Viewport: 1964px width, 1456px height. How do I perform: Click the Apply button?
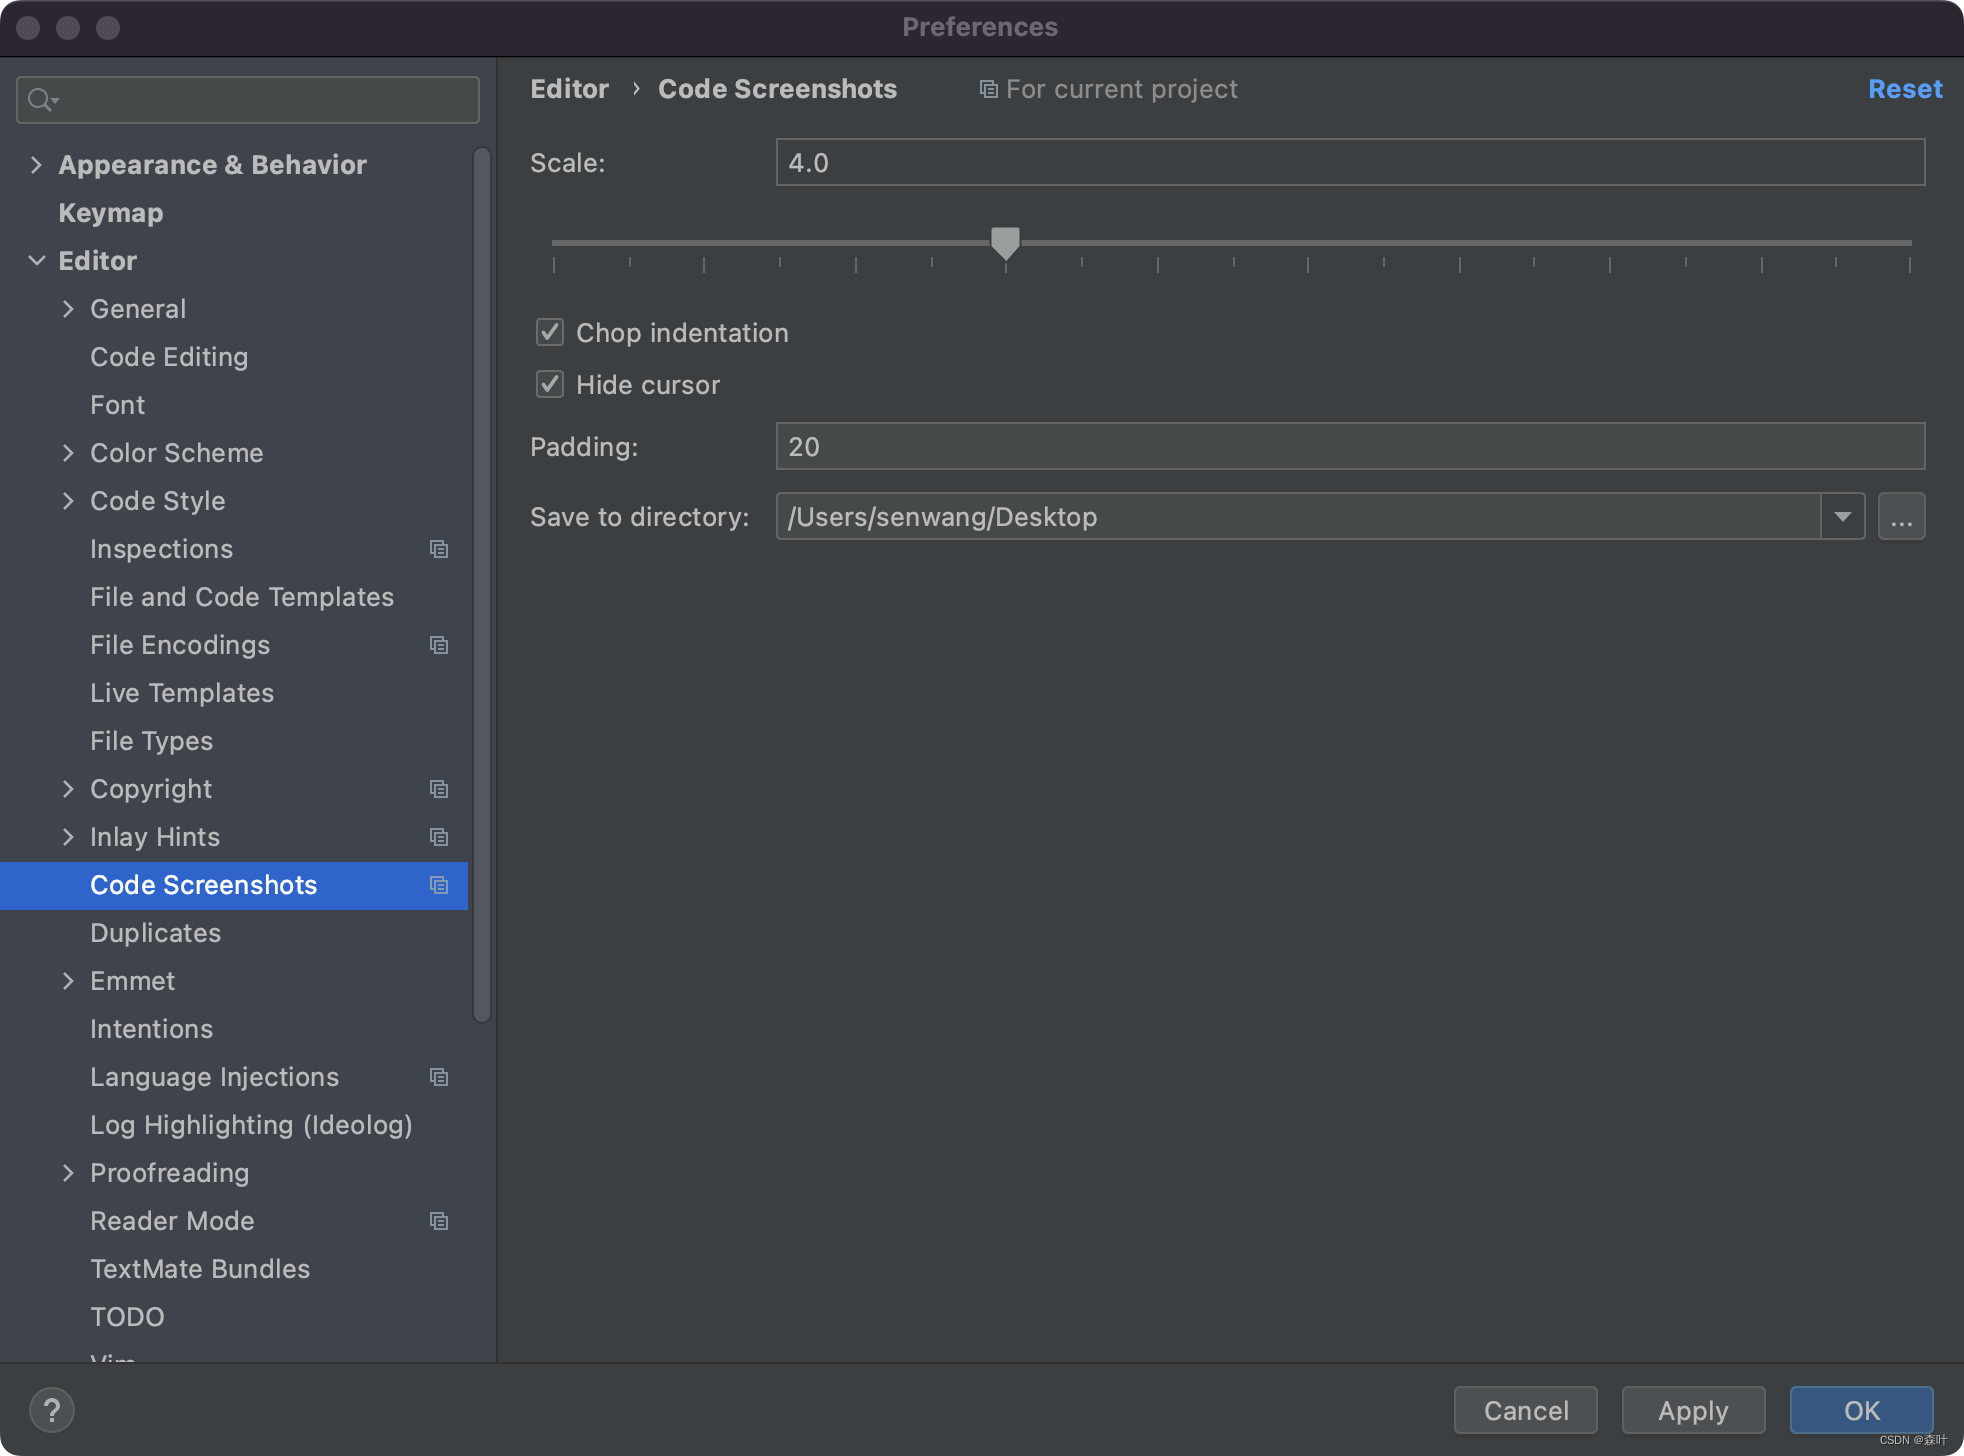[1692, 1410]
